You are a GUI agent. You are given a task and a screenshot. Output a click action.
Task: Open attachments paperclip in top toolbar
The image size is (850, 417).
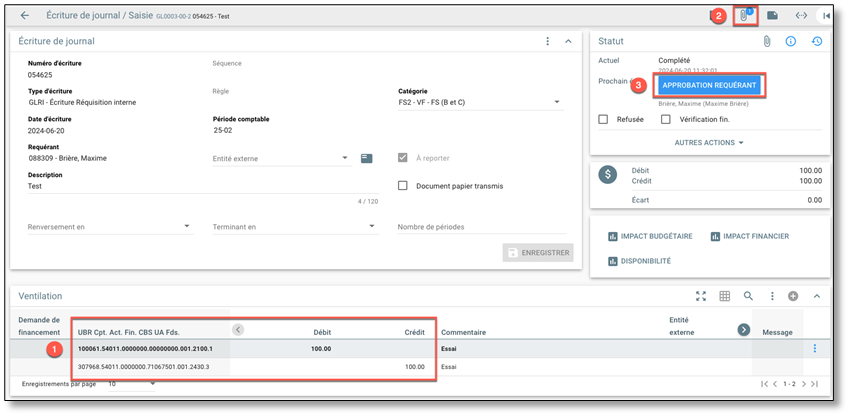tap(744, 16)
